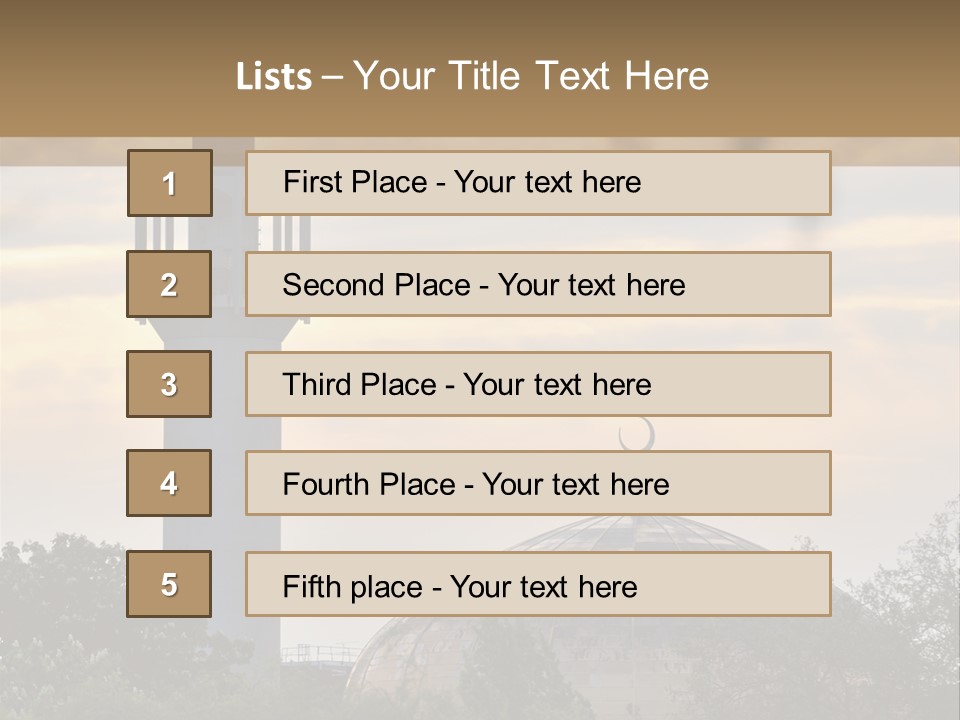960x720 pixels.
Task: Click the "Third Place" text bar
Action: (538, 384)
